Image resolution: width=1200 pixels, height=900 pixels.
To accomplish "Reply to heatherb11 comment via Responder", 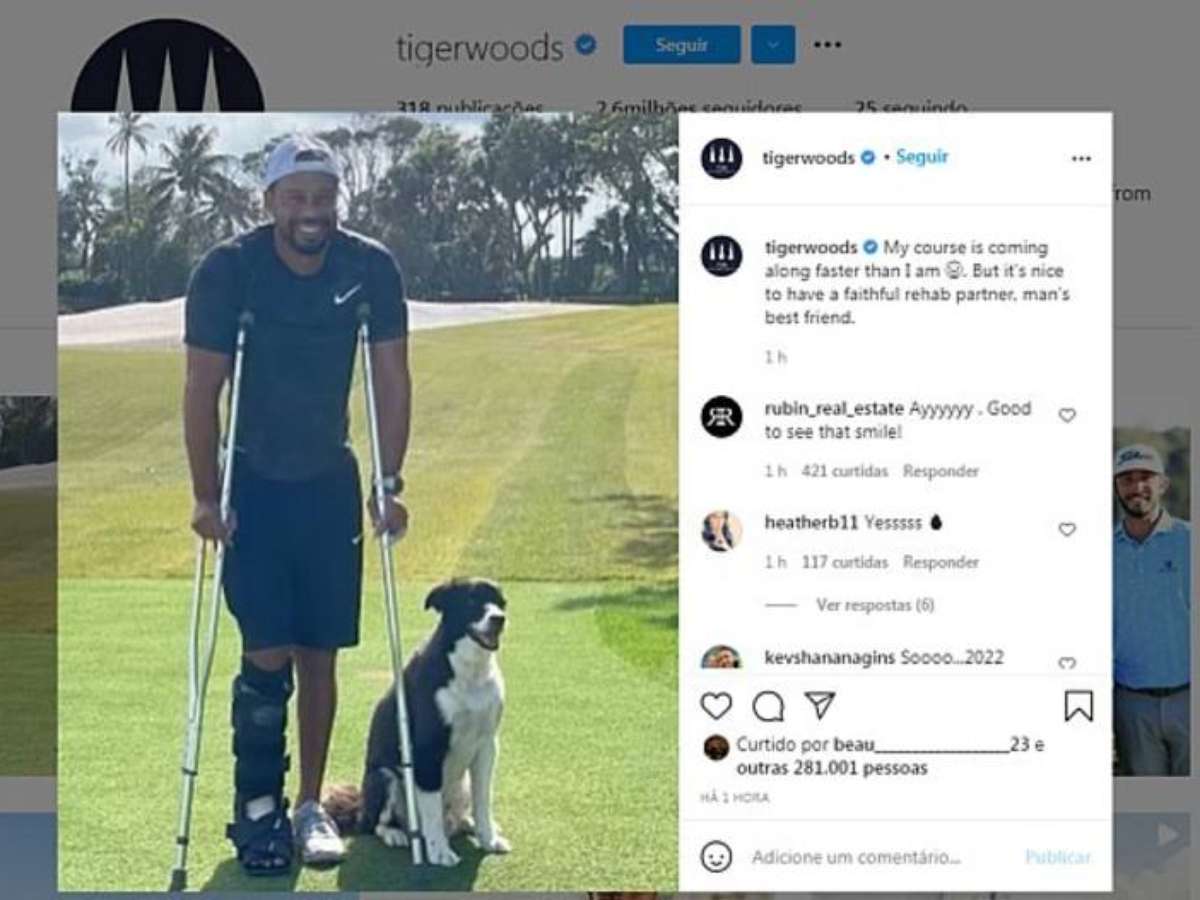I will (x=941, y=562).
